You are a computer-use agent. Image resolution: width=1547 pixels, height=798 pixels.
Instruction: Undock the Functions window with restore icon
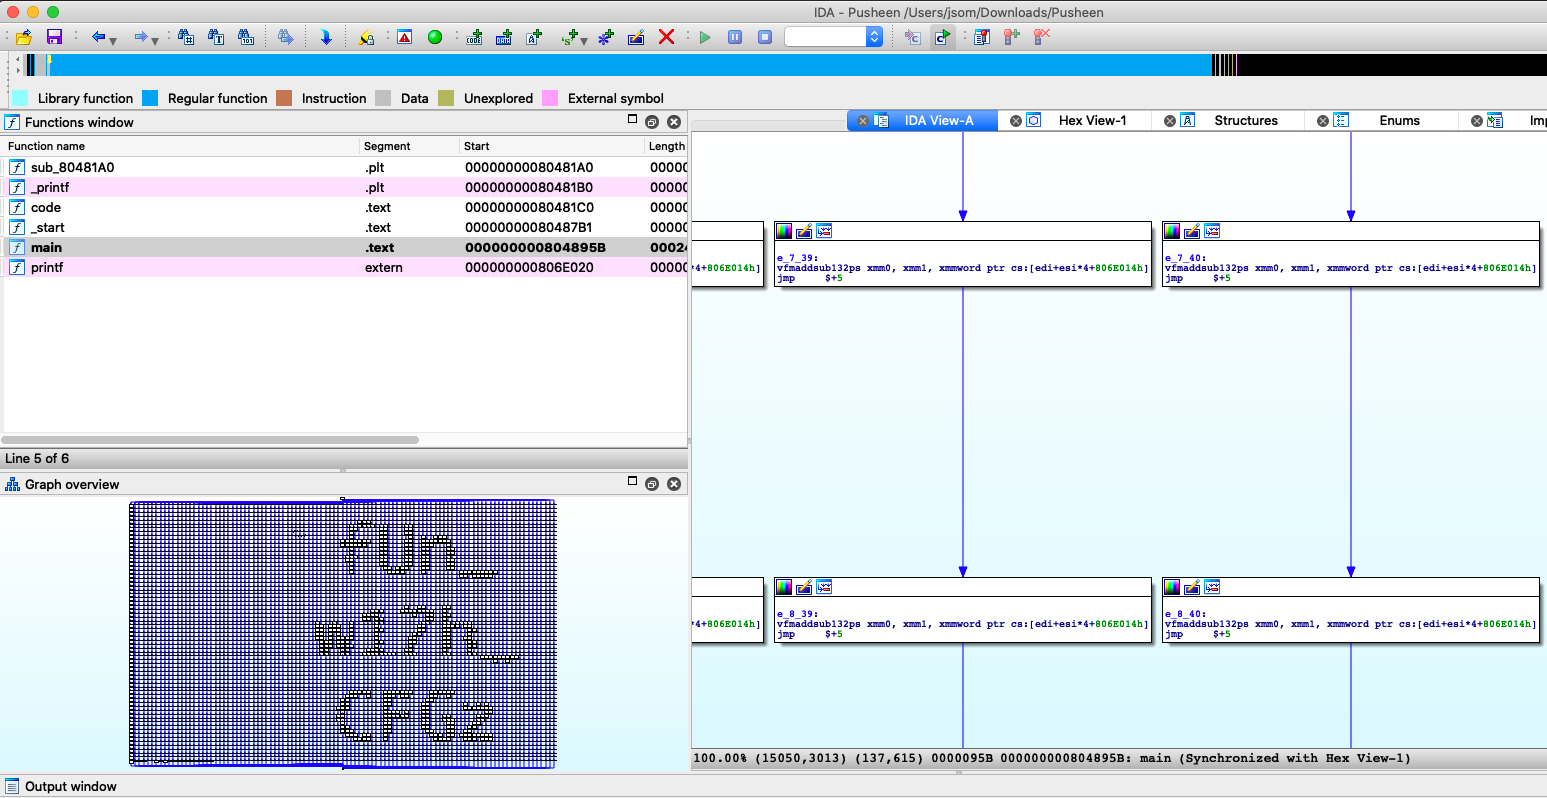click(652, 122)
